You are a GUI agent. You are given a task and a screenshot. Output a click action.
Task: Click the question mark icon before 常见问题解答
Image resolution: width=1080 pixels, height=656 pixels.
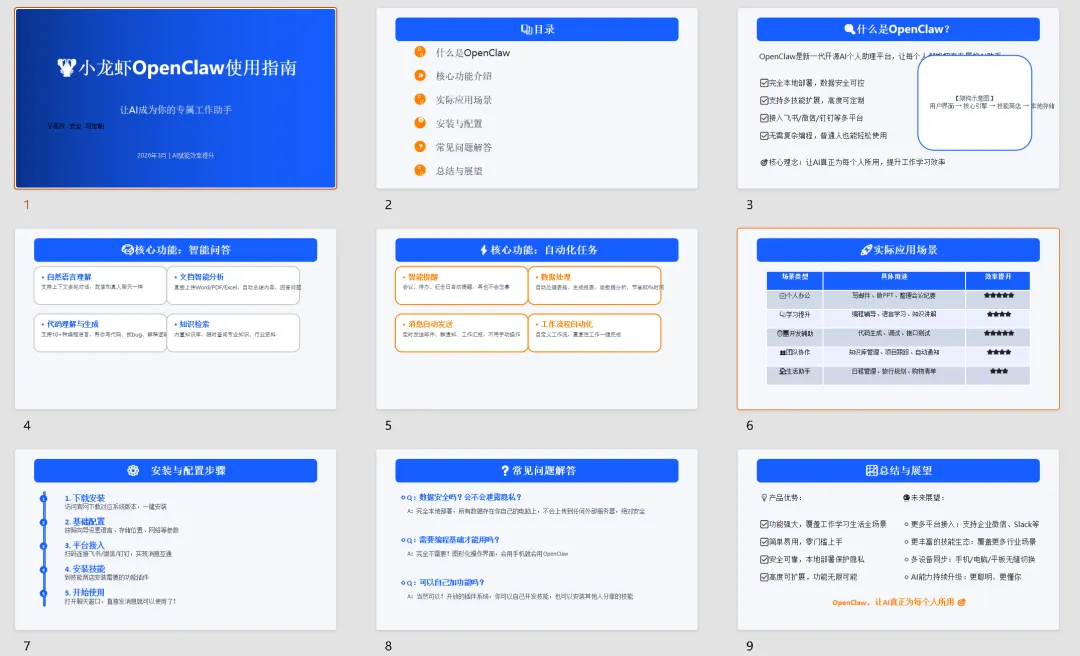(505, 471)
